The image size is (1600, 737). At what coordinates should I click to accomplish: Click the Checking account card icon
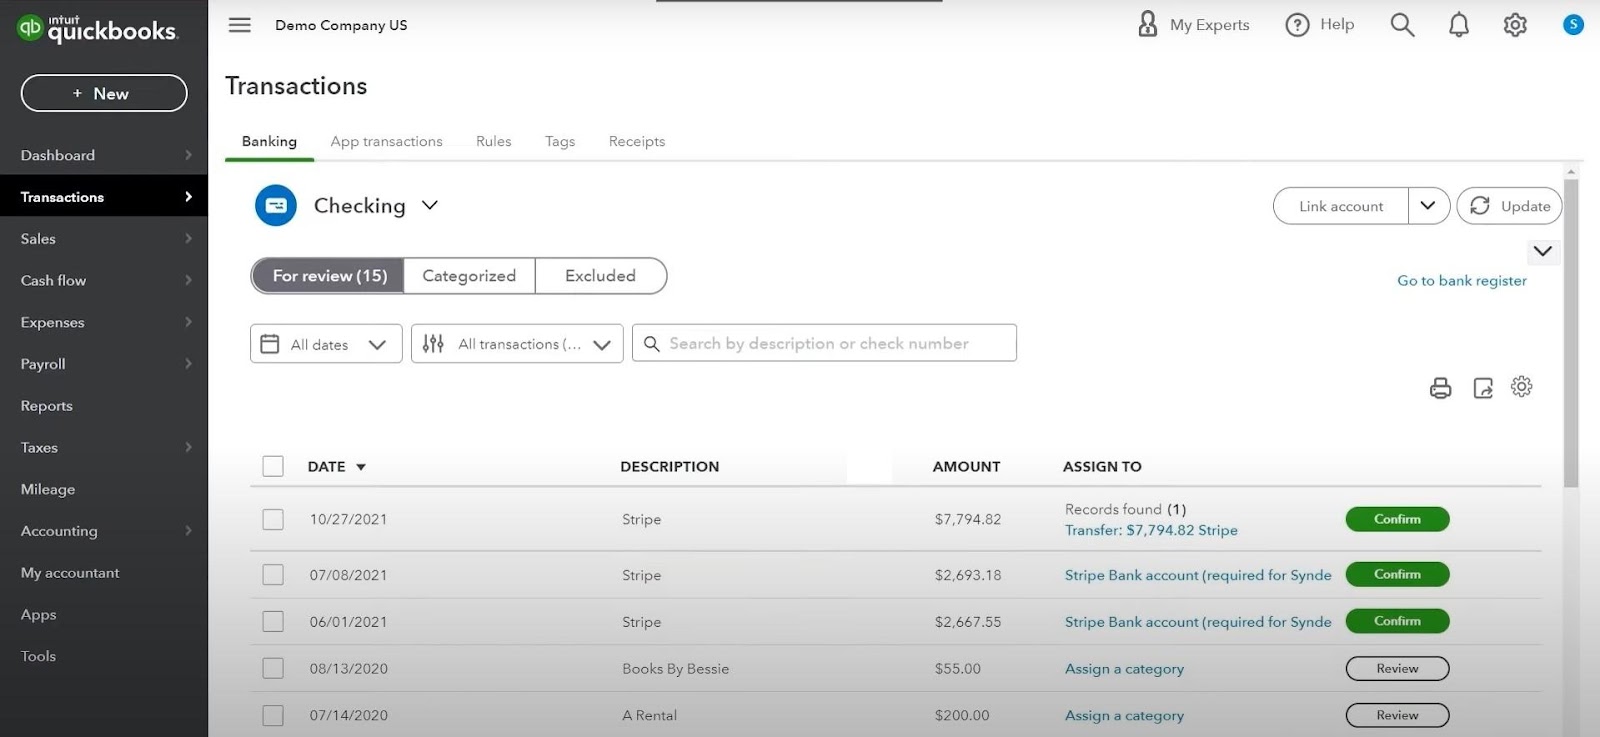[276, 206]
